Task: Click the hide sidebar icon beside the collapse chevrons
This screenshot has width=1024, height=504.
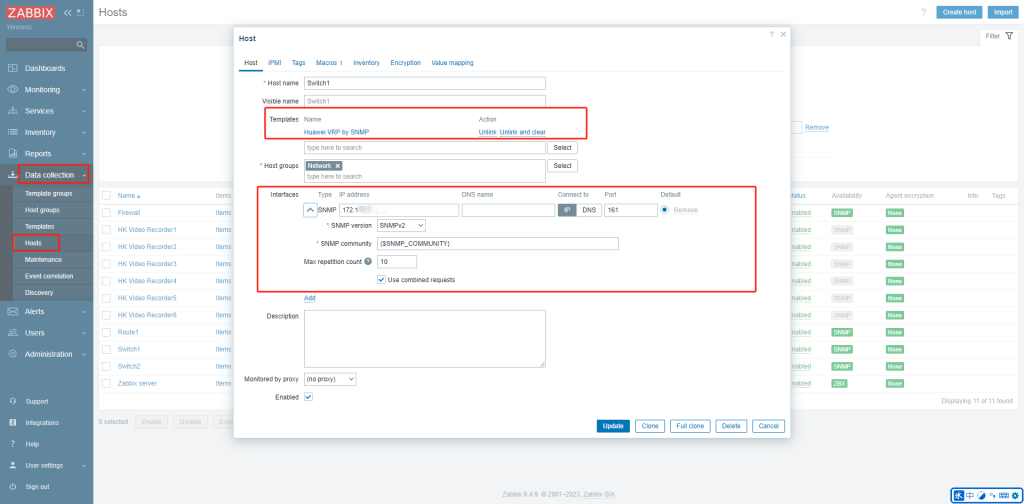Action: [x=80, y=12]
